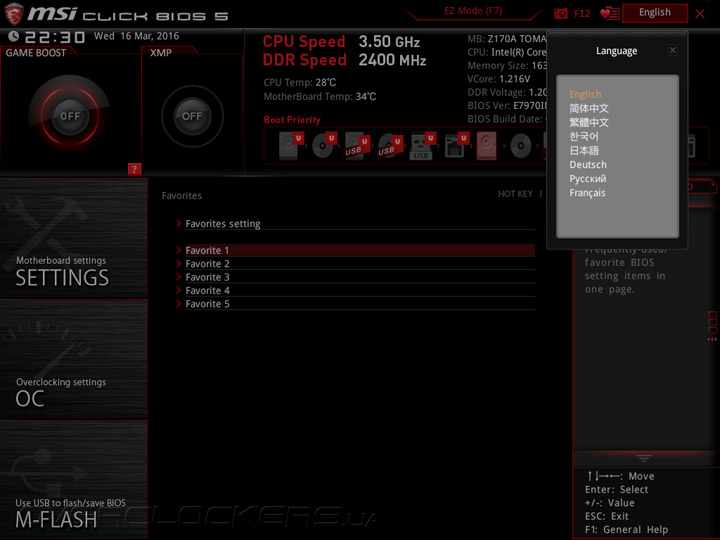
Task: Choose Deutsch in Language list
Action: 588,164
